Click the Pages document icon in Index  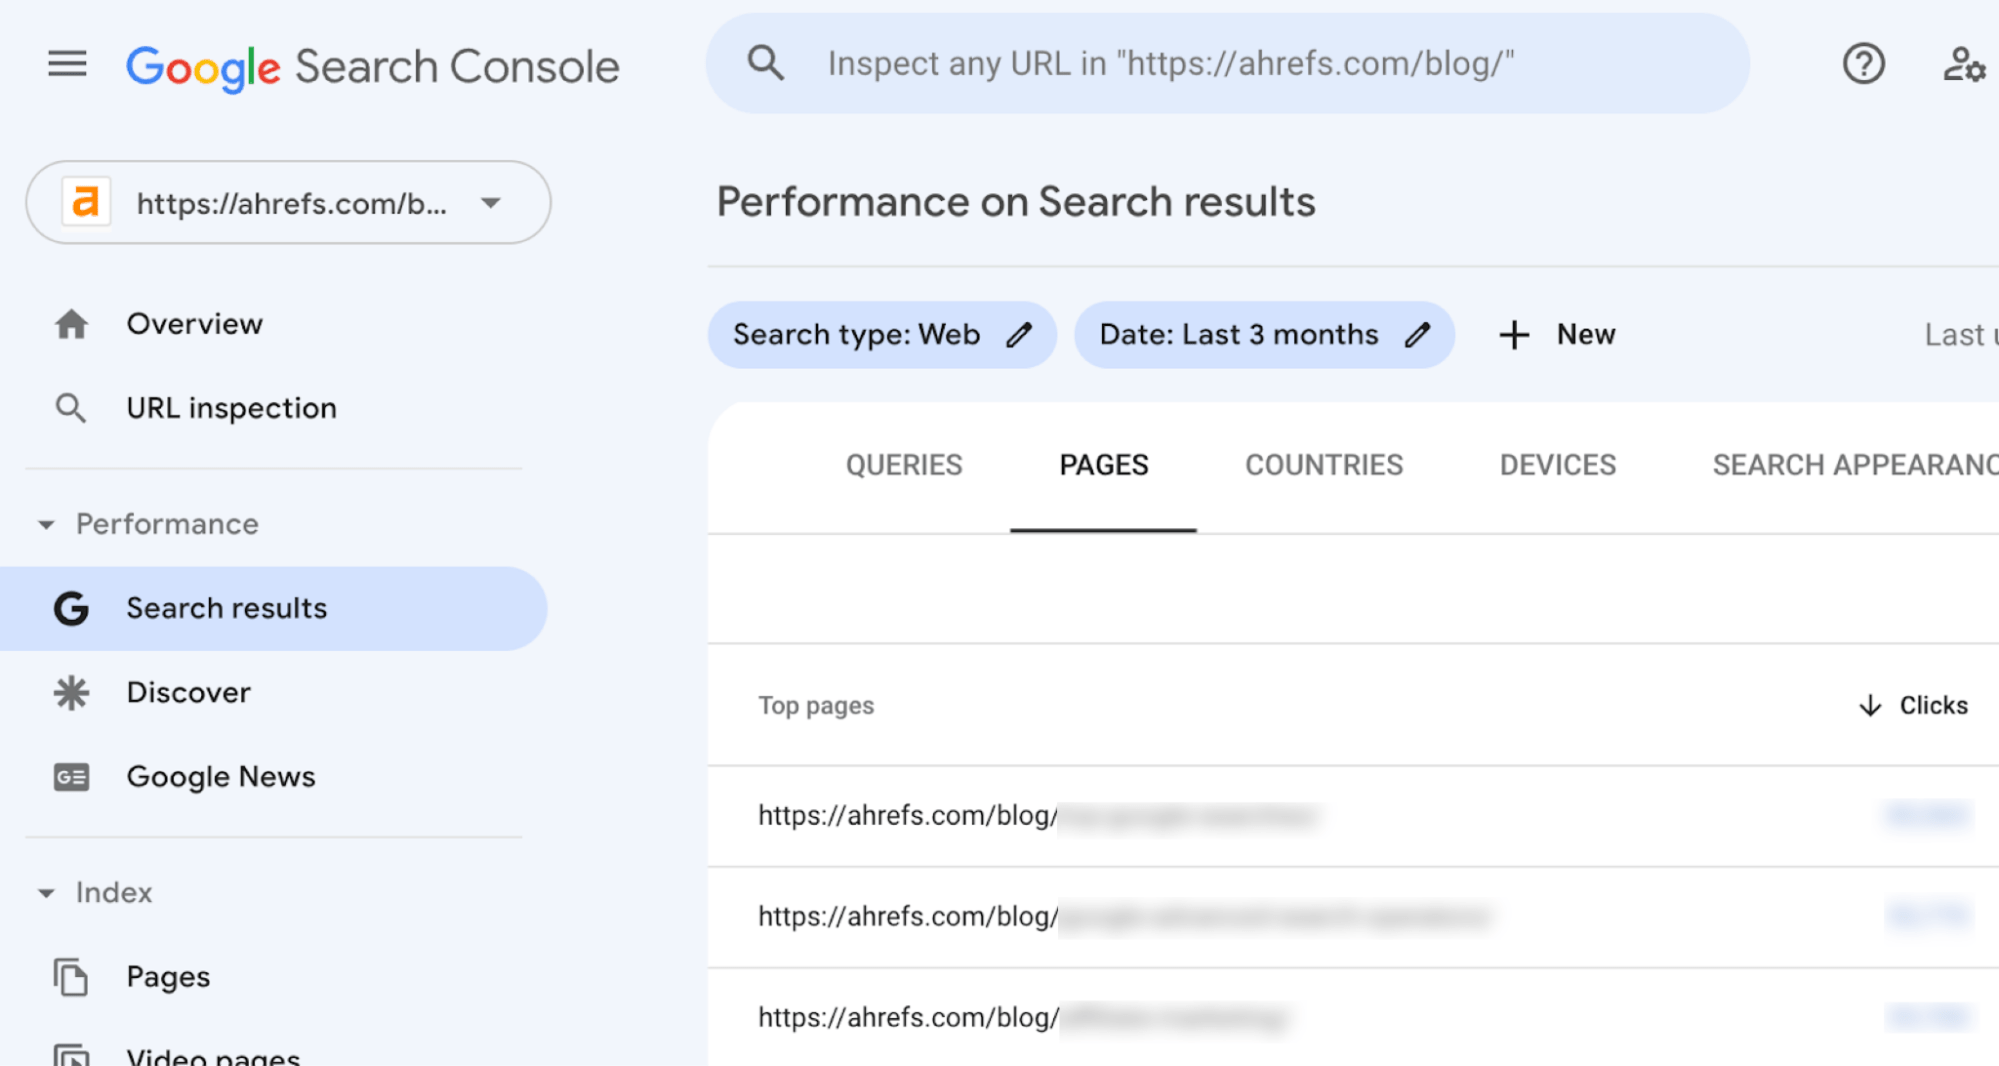pyautogui.click(x=70, y=976)
